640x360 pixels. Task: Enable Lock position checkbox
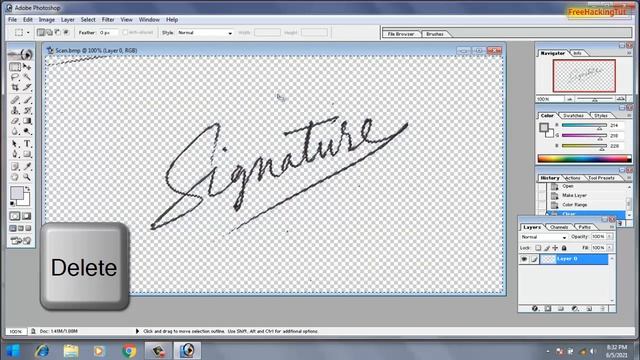pos(555,248)
